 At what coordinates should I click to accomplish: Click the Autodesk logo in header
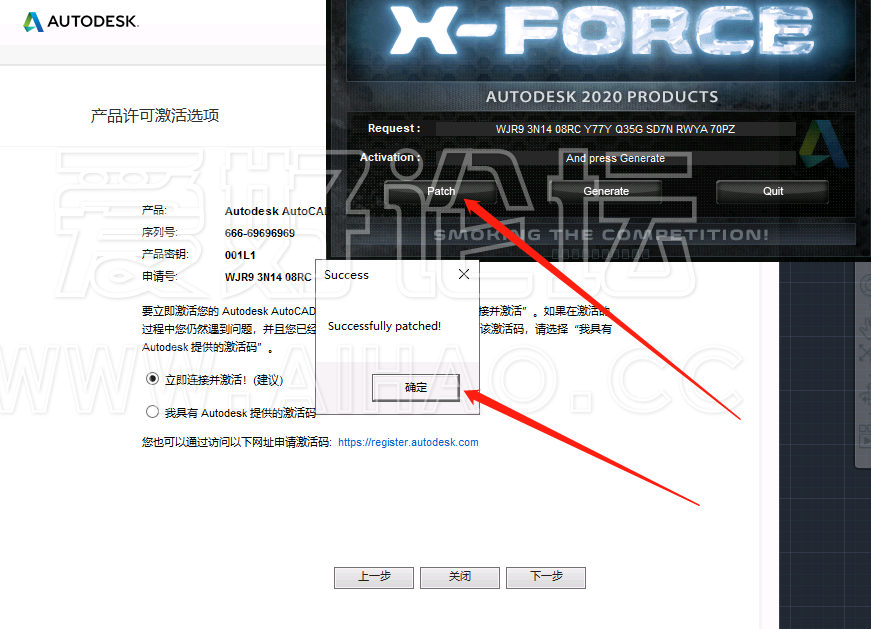[81, 21]
